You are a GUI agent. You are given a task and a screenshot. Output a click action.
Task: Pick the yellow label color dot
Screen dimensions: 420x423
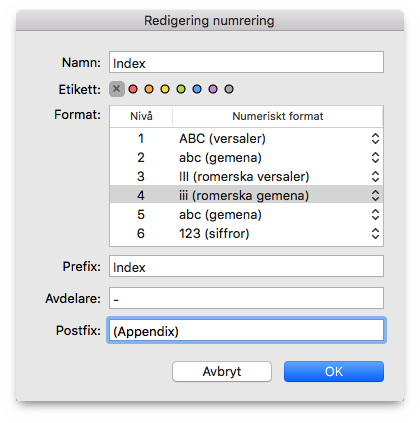(x=165, y=89)
